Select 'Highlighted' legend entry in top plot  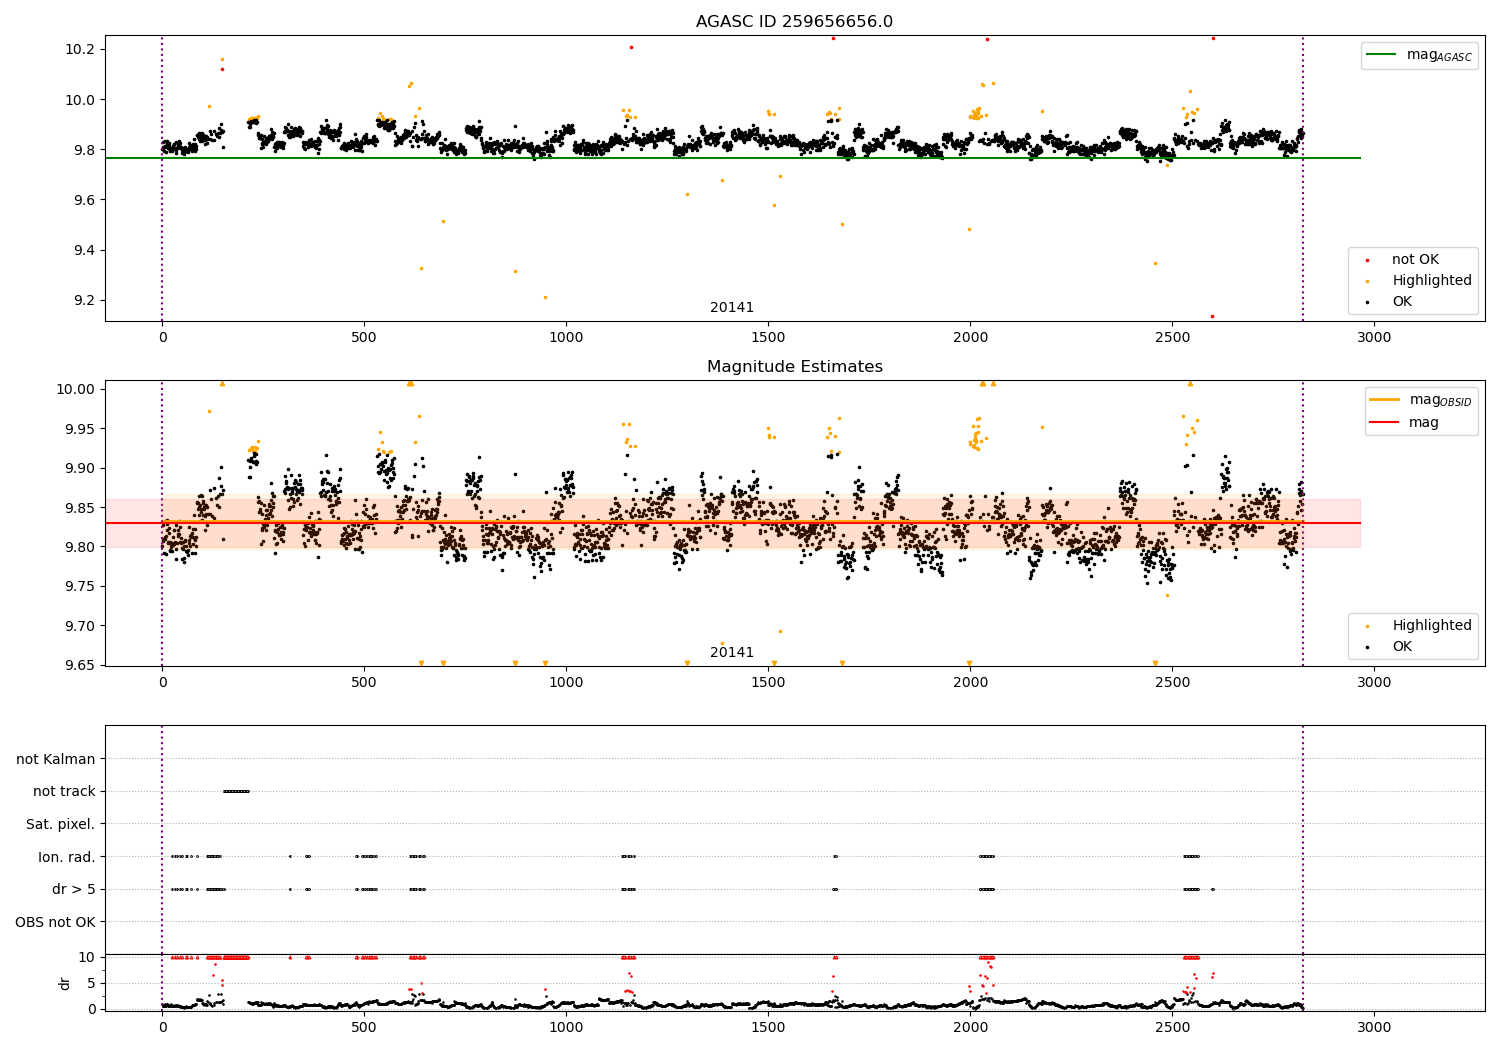1431,281
